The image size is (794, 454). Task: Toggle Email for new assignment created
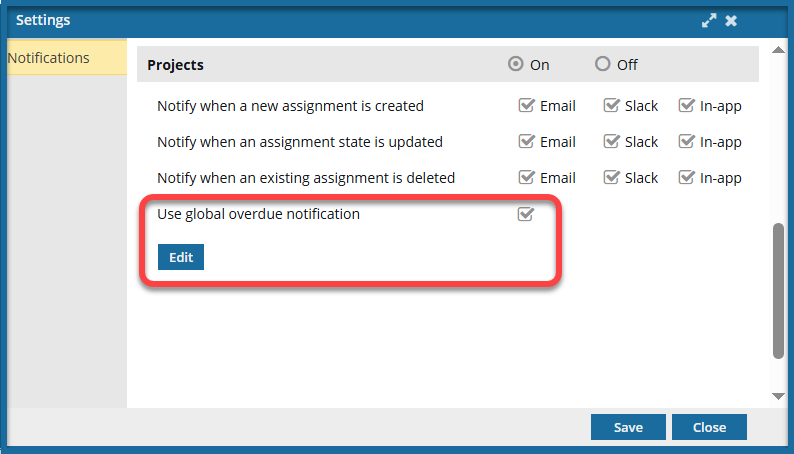coord(526,106)
